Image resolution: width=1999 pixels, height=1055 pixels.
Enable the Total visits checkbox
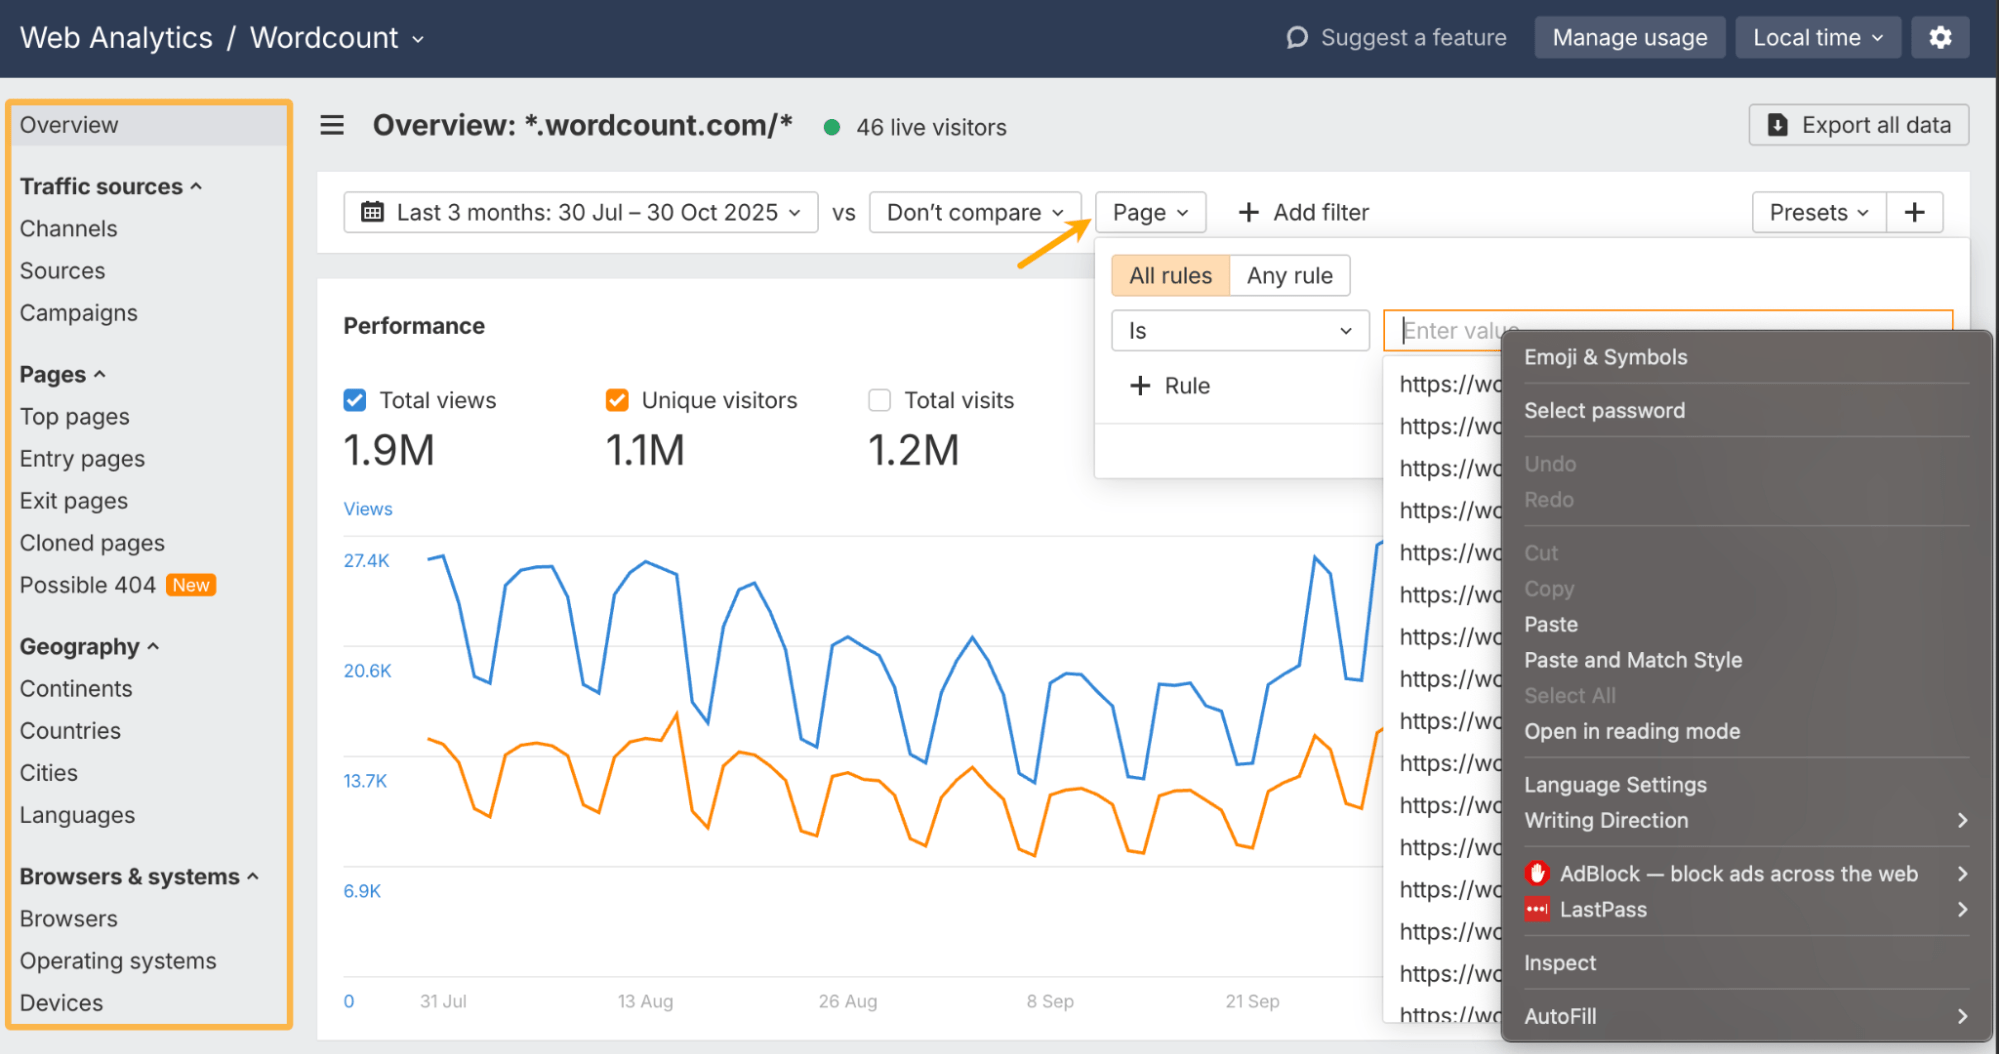[880, 400]
